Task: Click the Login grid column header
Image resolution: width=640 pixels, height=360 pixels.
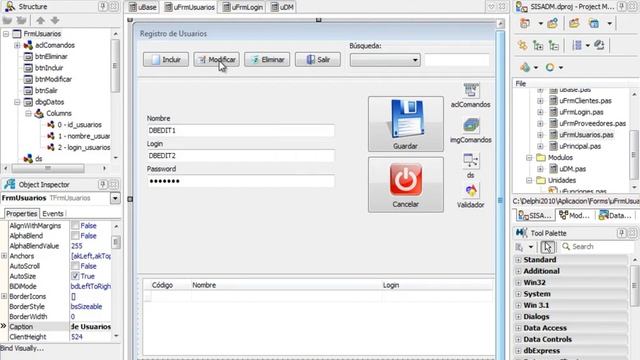Action: pyautogui.click(x=437, y=285)
